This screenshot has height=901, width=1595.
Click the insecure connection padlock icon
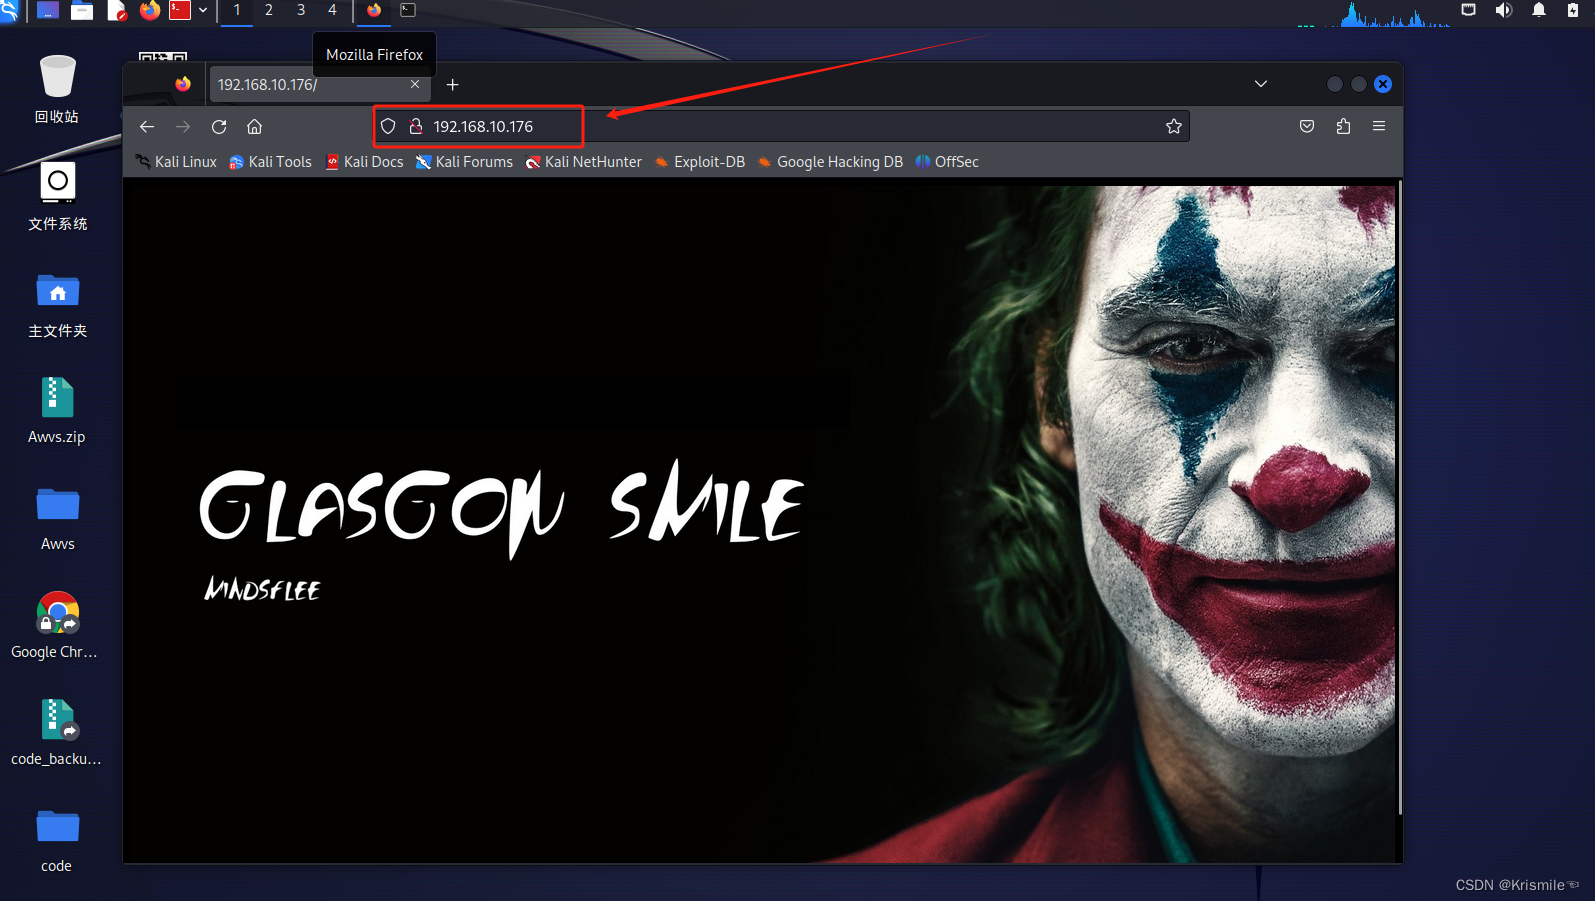[416, 126]
